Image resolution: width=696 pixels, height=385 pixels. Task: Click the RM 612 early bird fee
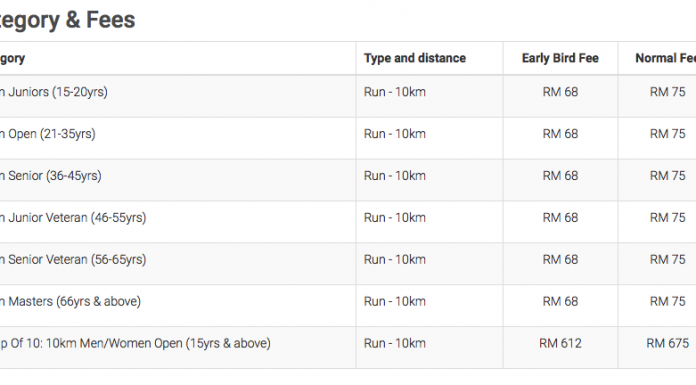click(x=560, y=343)
